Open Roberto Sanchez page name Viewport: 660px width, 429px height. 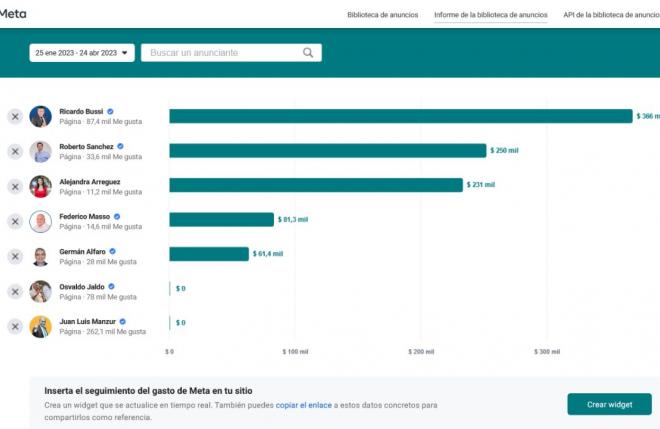[86, 147]
